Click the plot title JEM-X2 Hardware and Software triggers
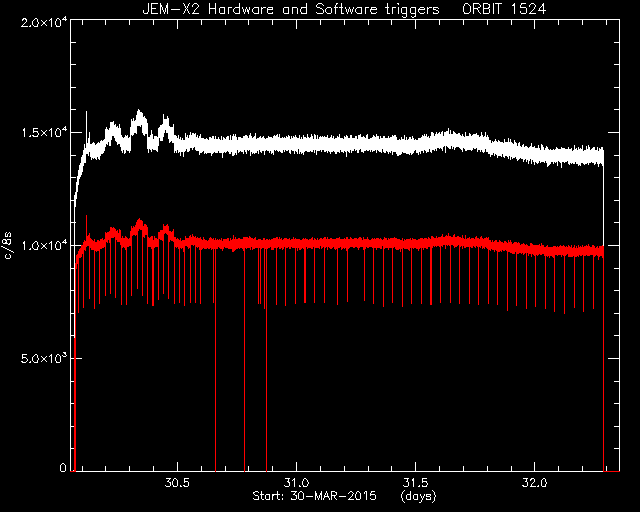 [291, 9]
